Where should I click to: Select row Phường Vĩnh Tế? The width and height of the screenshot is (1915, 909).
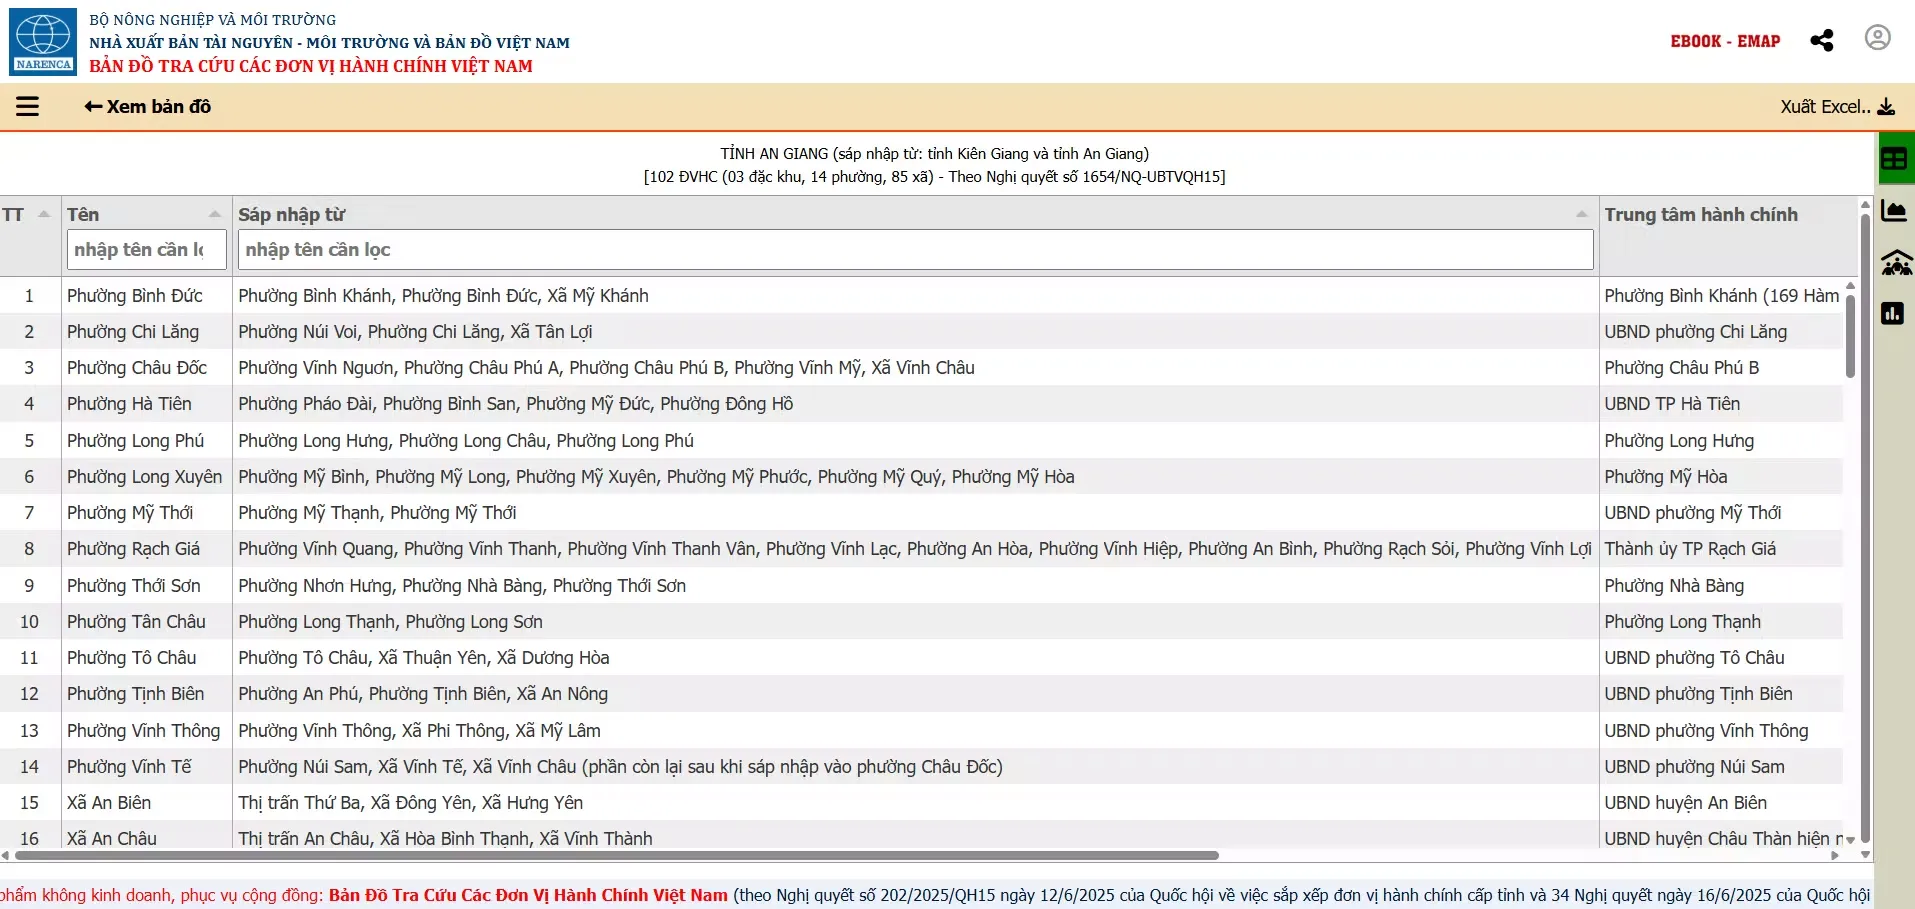[x=921, y=767]
